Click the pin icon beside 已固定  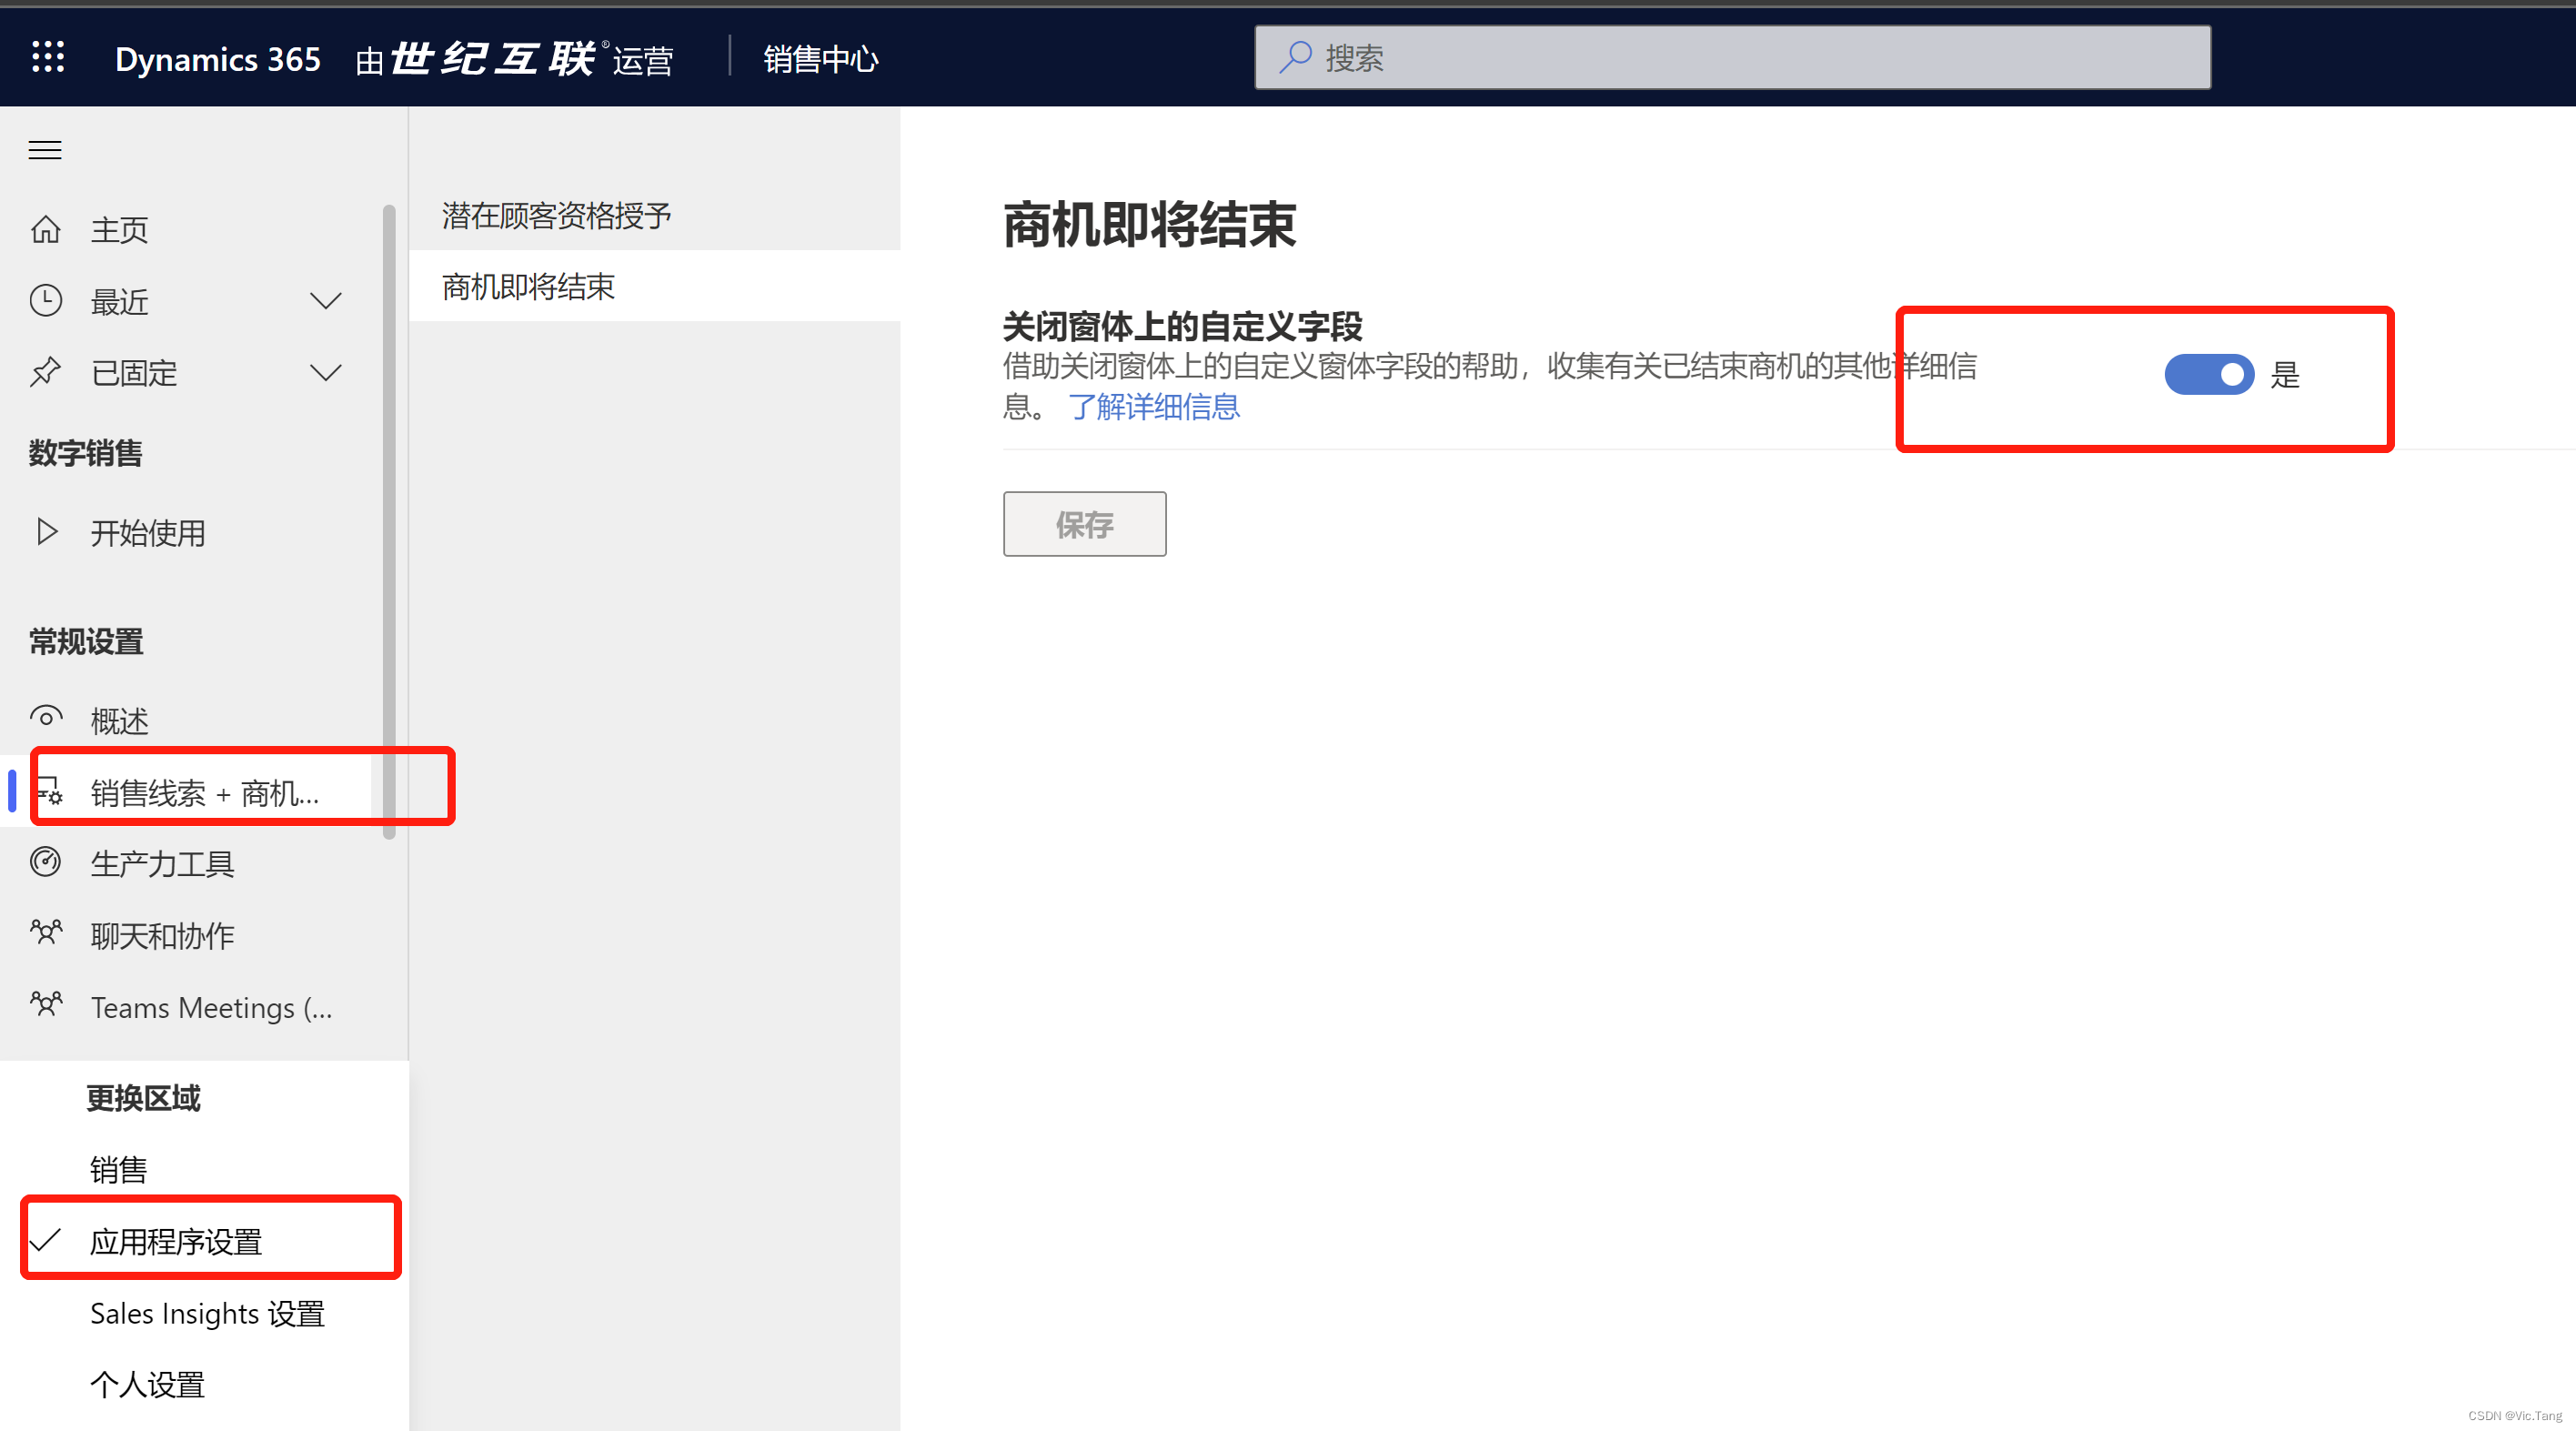[46, 373]
